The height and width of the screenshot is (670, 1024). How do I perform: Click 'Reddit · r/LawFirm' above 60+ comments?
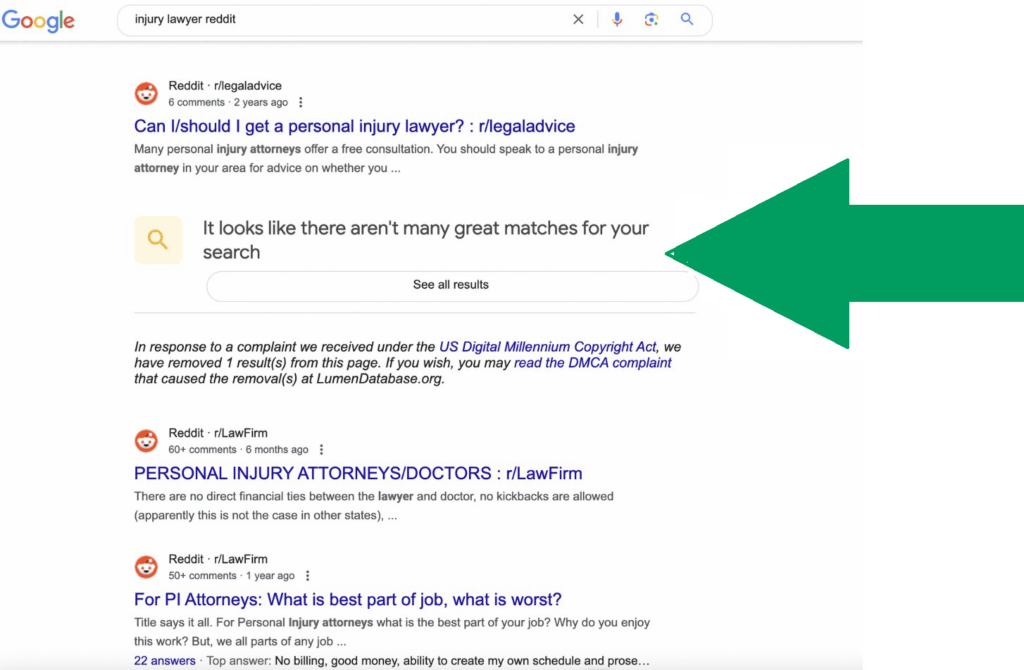point(217,433)
